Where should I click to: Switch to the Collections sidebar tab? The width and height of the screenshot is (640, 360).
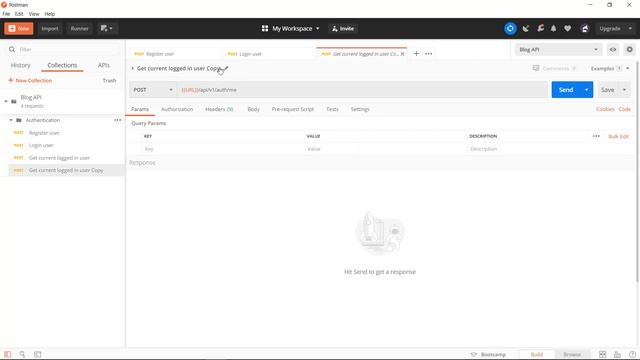tap(62, 65)
